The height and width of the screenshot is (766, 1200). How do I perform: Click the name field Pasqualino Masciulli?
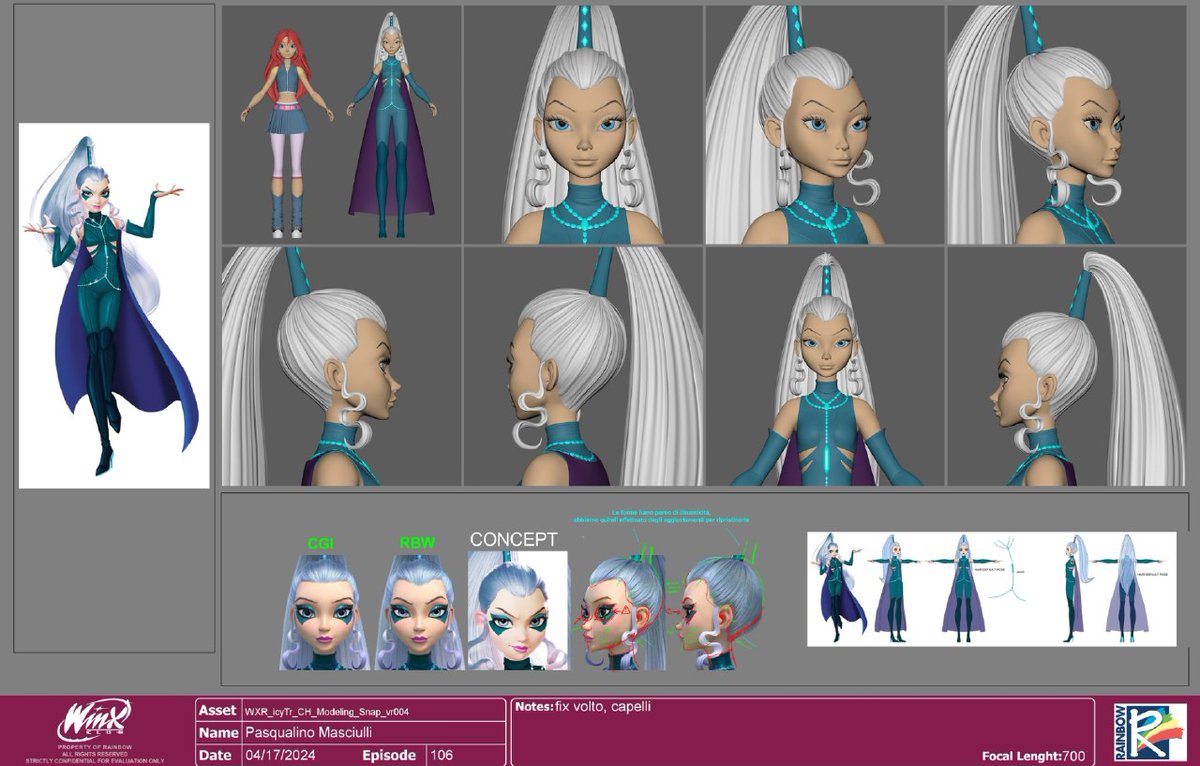pyautogui.click(x=309, y=733)
